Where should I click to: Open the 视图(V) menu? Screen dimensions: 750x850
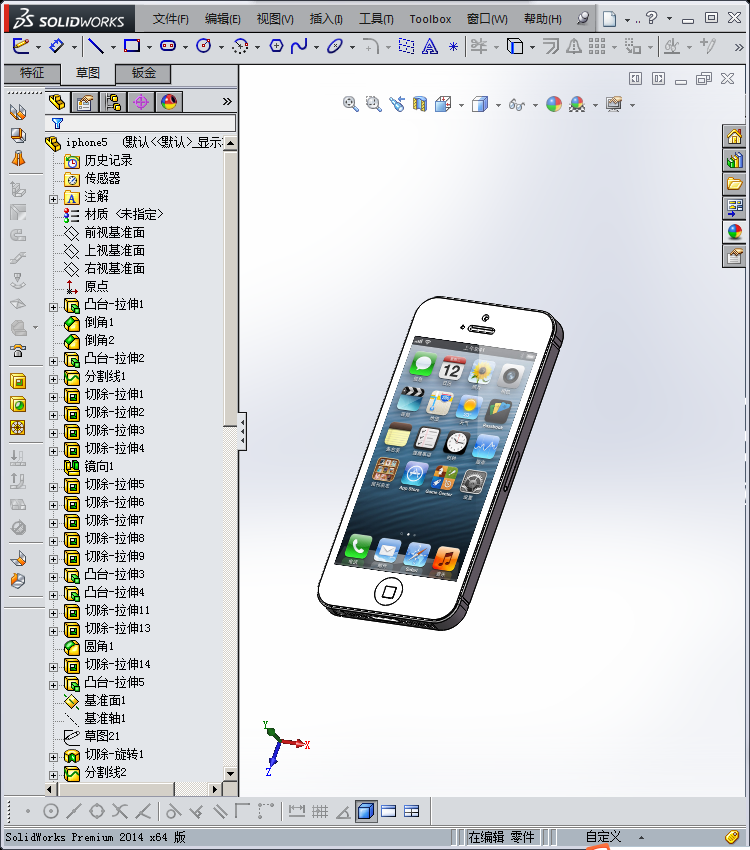275,19
